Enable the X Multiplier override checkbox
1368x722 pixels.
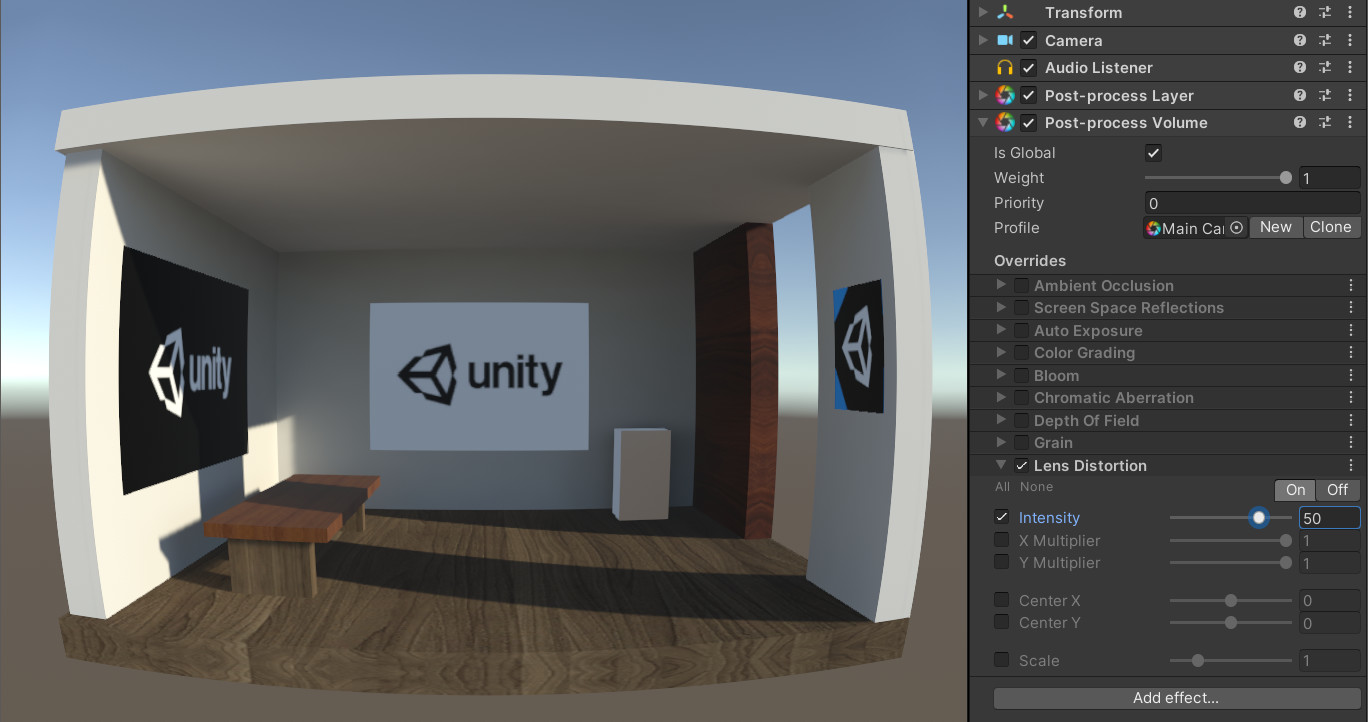pyautogui.click(x=1002, y=541)
